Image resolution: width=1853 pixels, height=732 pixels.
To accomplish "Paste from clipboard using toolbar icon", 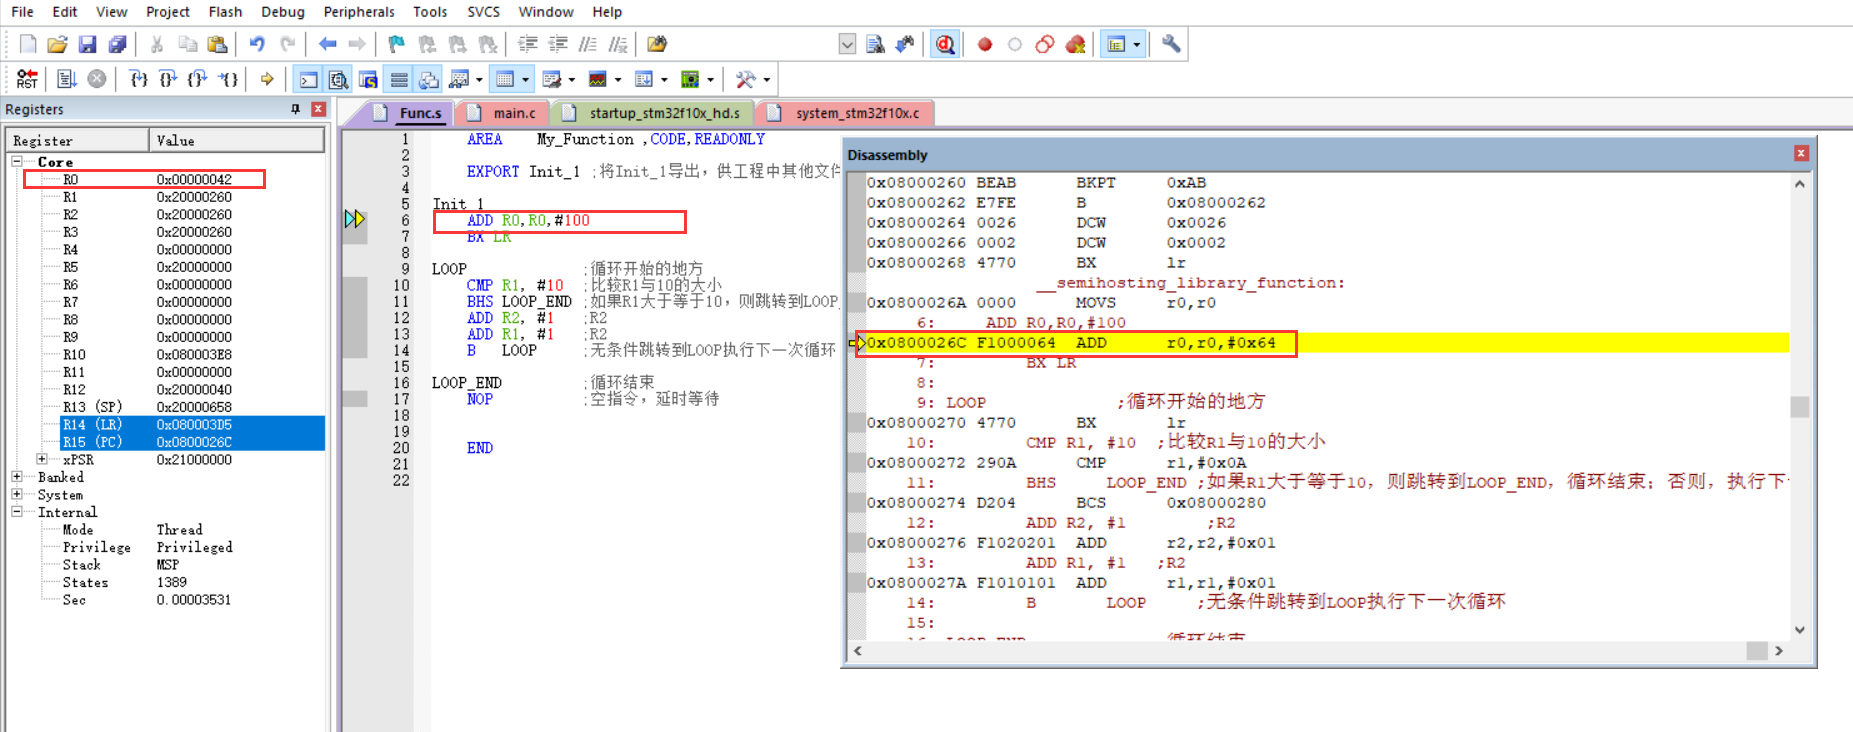I will click(x=217, y=44).
